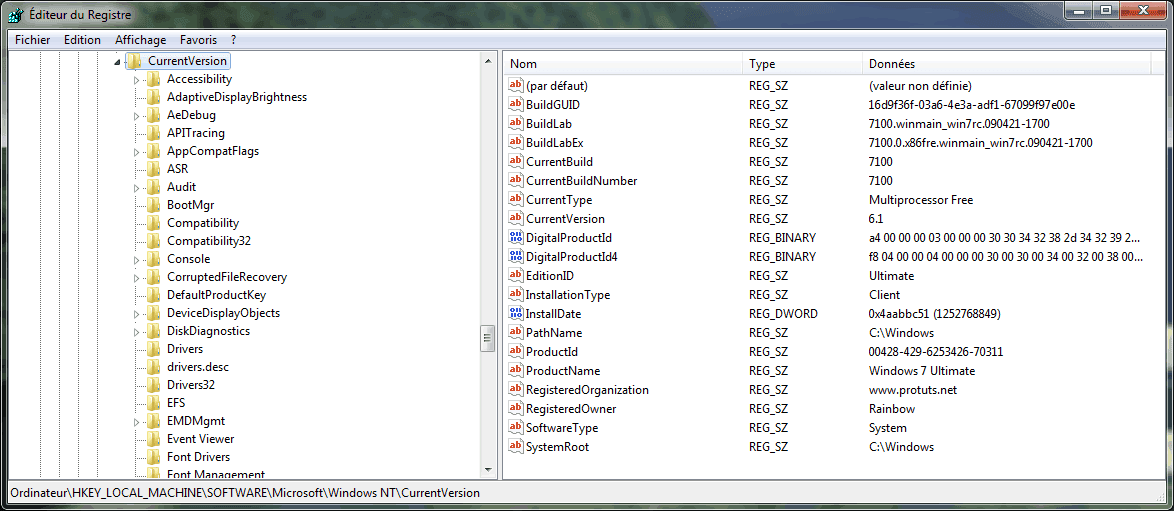This screenshot has width=1174, height=511.
Task: Expand the DeviceDisplayObjects key
Action: pos(136,313)
